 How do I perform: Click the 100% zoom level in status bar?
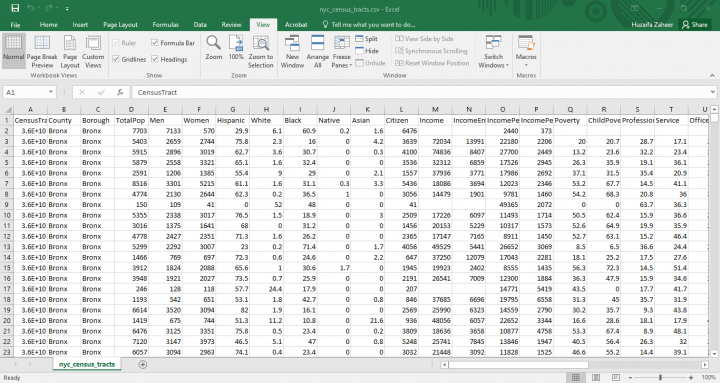(709, 377)
